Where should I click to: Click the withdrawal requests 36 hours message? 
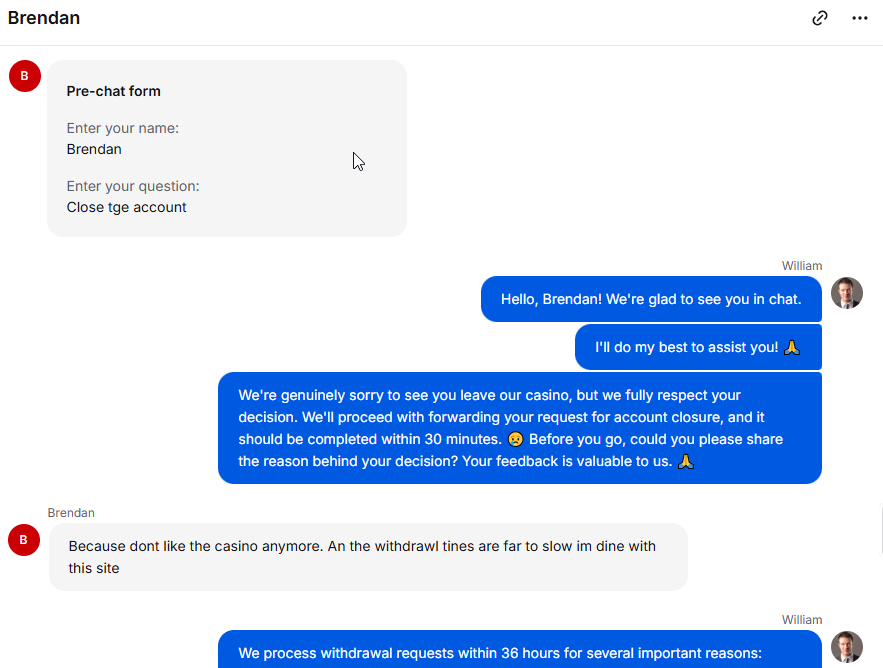coord(520,650)
